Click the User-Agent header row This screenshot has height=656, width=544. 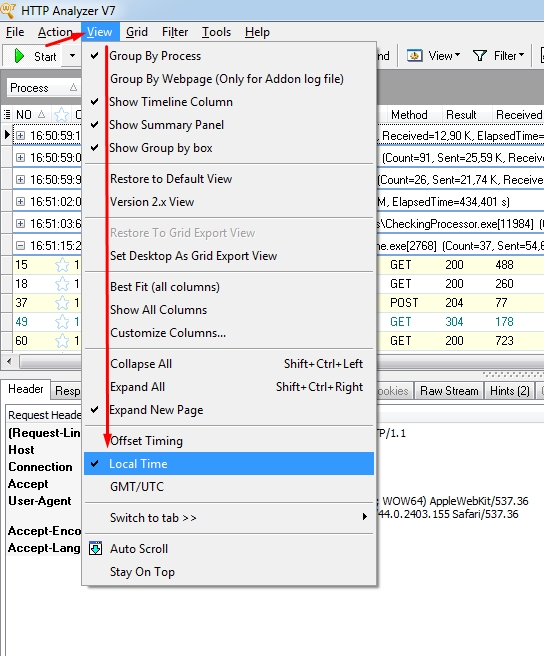[x=40, y=501]
